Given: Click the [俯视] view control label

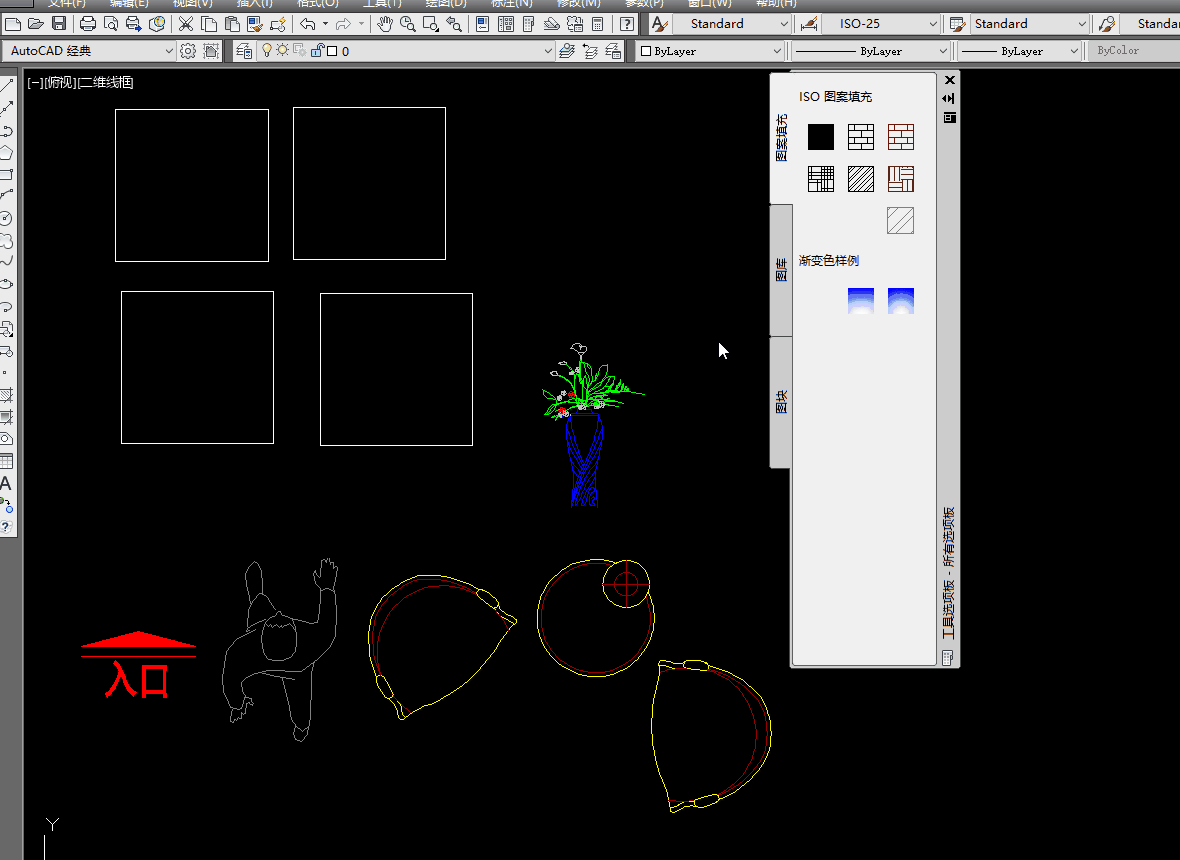Looking at the screenshot, I should coord(60,82).
